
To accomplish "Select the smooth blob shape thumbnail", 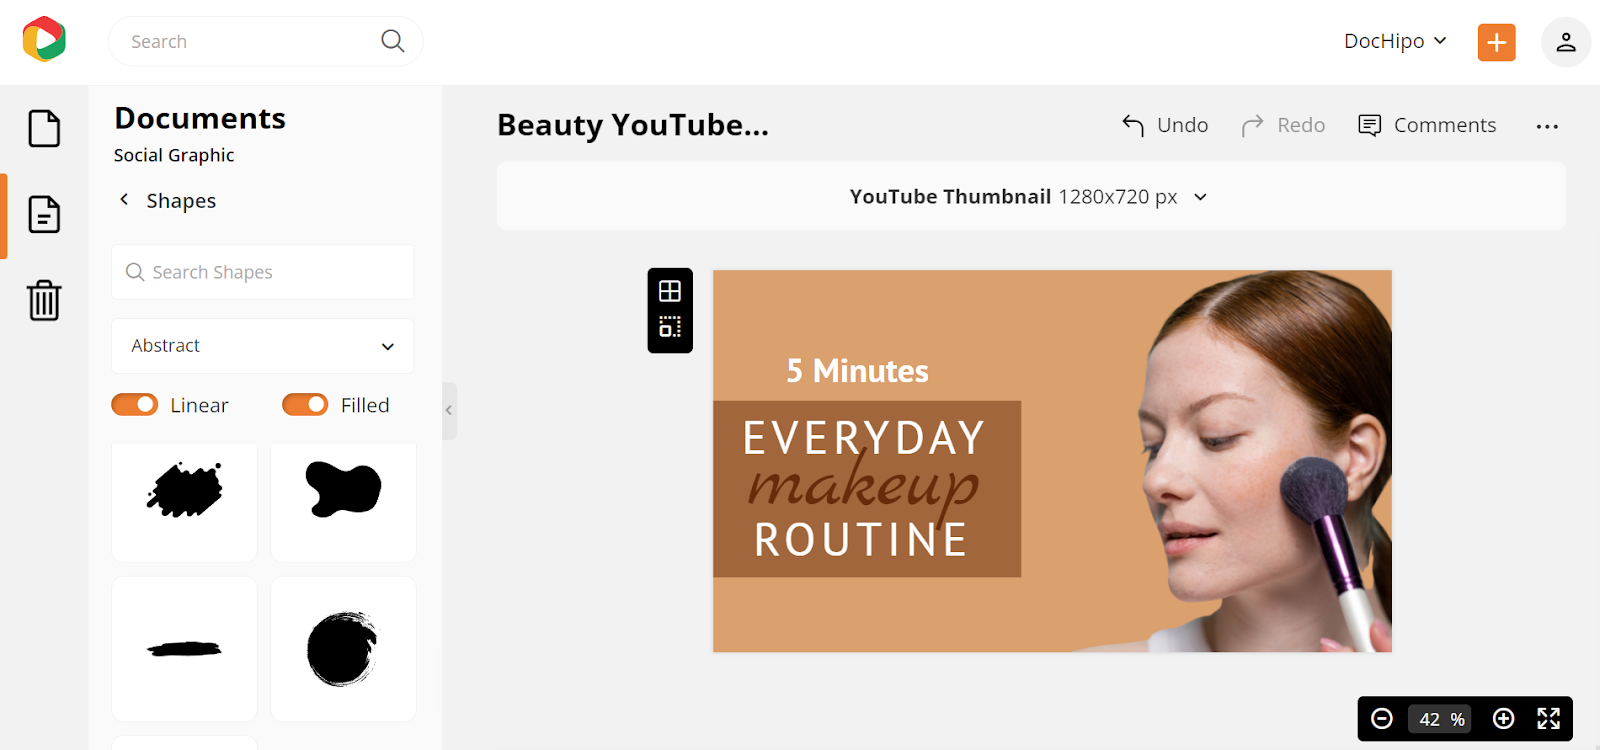I will tap(343, 489).
